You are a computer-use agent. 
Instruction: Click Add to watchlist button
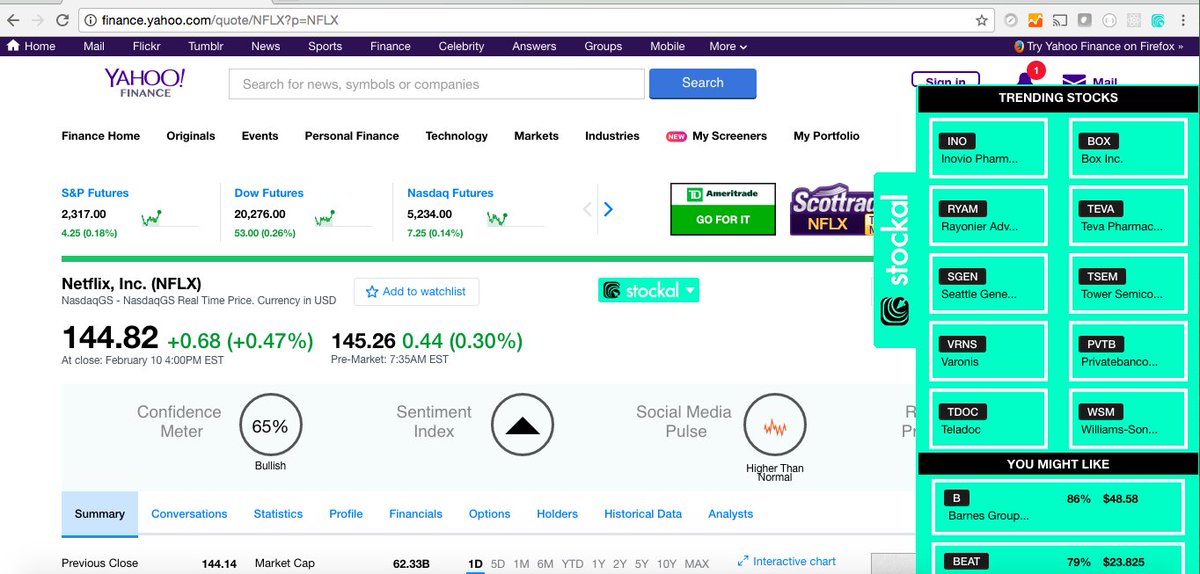(x=417, y=291)
